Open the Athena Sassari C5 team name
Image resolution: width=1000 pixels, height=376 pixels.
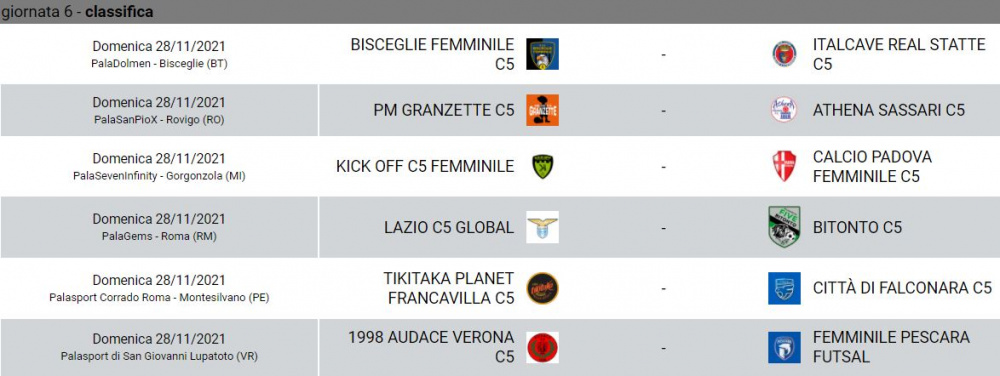point(889,110)
